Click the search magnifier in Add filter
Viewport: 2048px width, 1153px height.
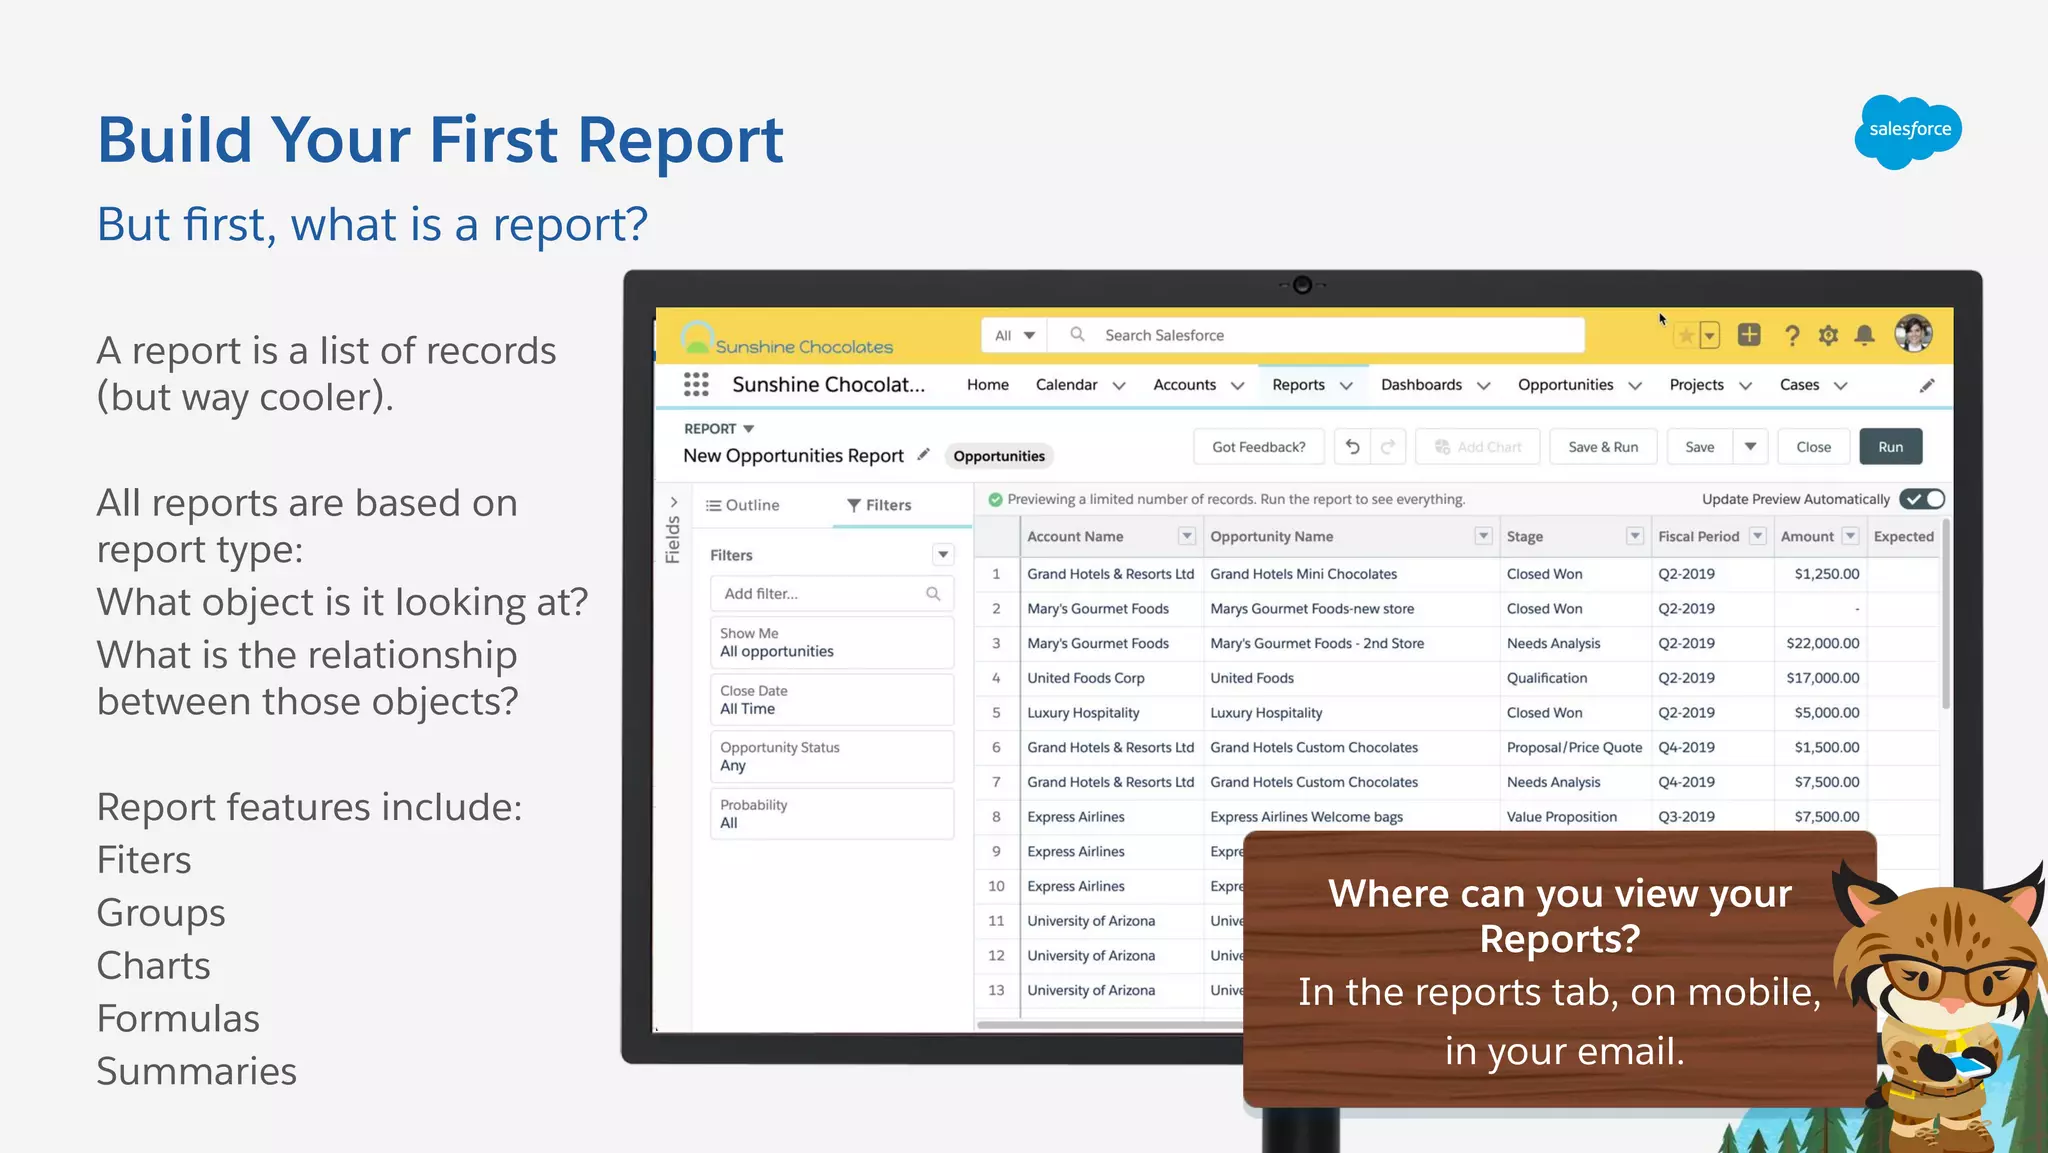coord(933,594)
